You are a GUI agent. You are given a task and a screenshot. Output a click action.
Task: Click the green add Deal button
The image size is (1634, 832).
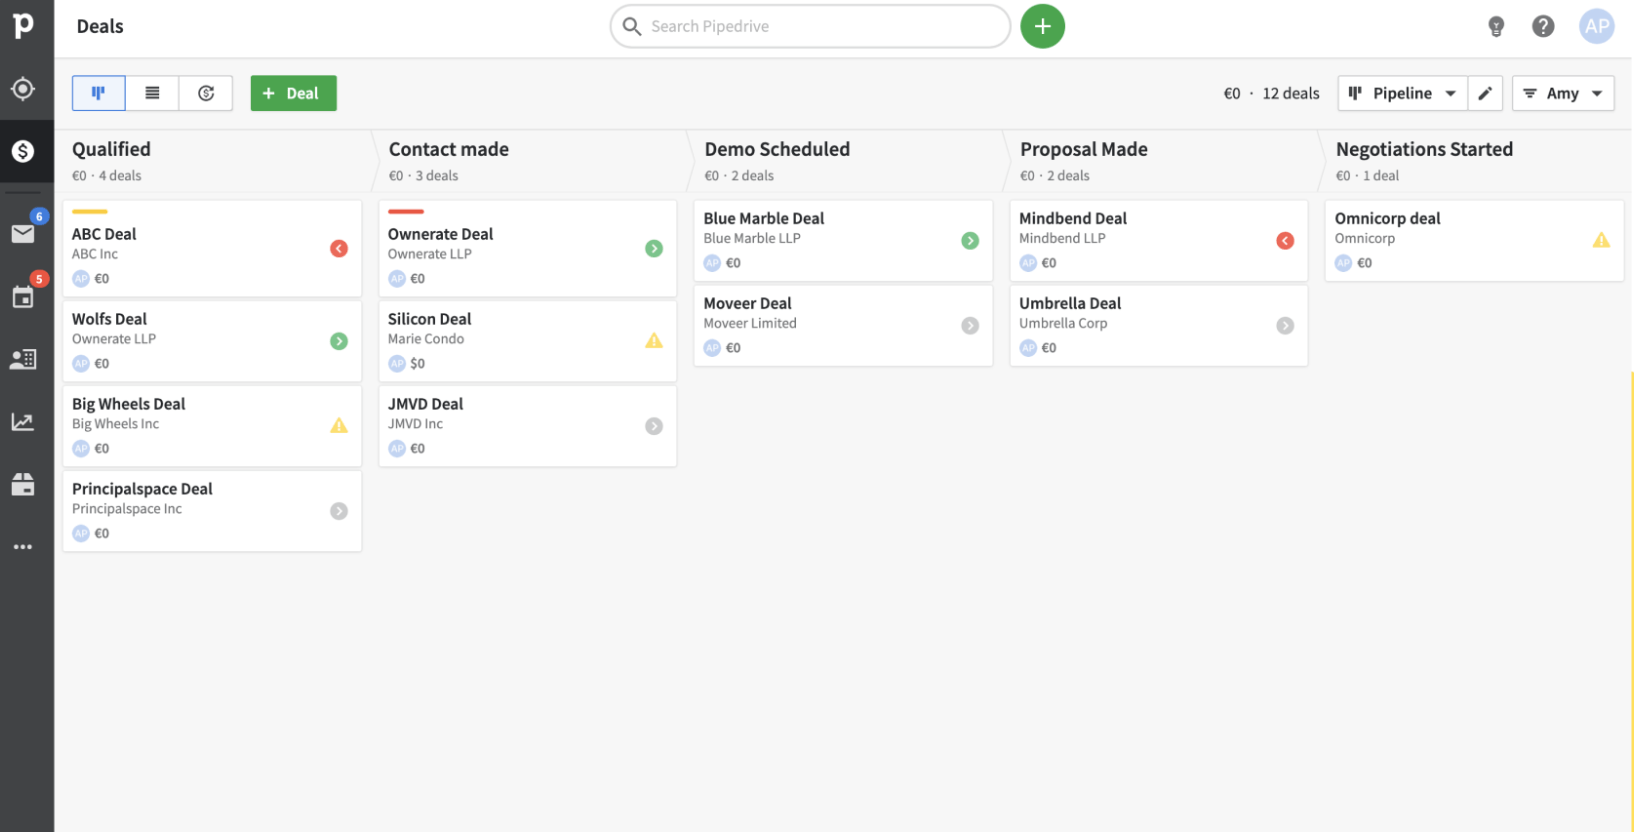(x=293, y=93)
